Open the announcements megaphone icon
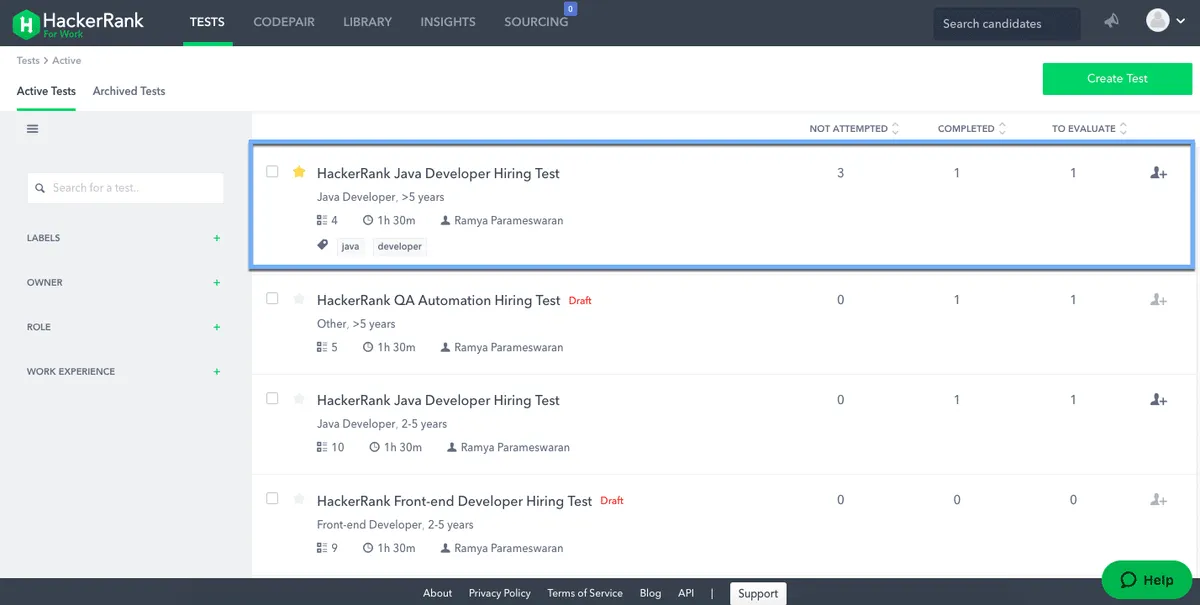Image resolution: width=1200 pixels, height=605 pixels. point(1111,21)
